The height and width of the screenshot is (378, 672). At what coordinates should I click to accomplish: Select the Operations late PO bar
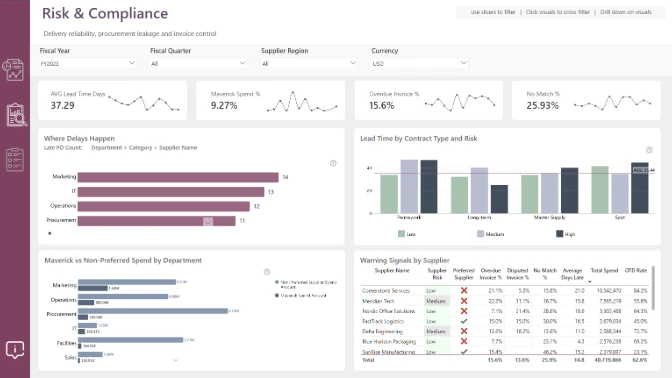pos(163,206)
